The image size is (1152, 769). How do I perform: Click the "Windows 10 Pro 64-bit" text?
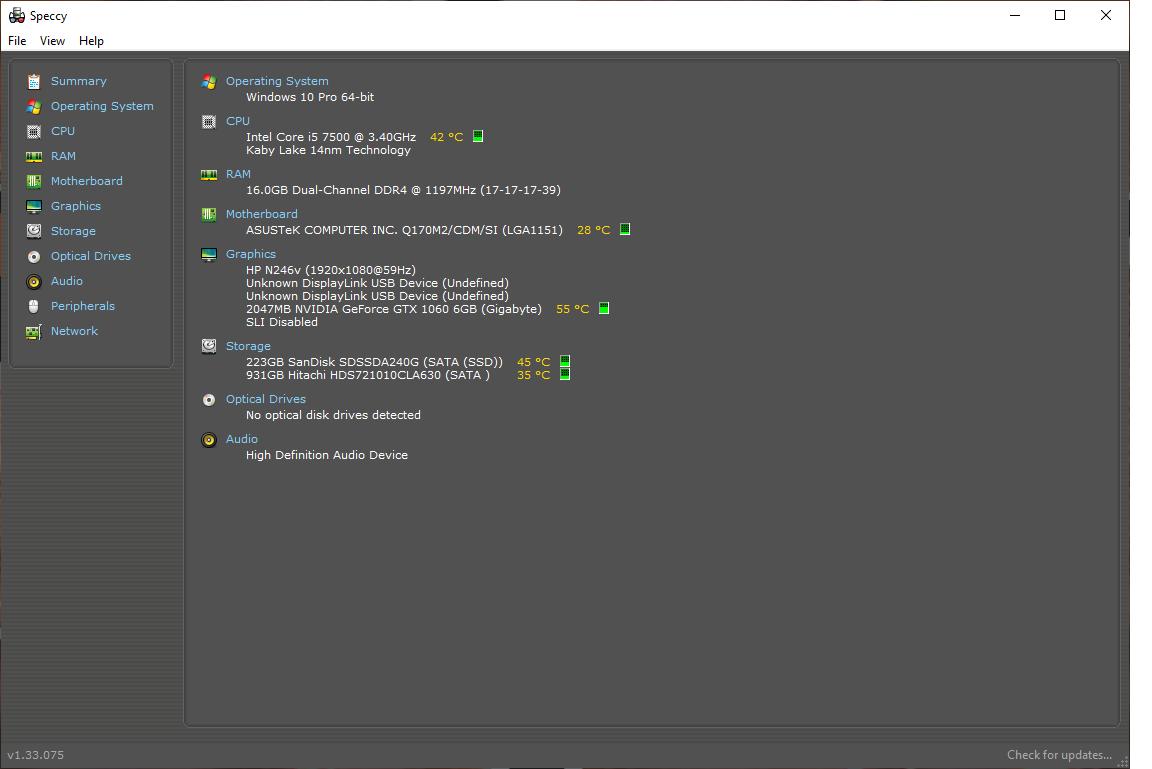click(x=310, y=97)
